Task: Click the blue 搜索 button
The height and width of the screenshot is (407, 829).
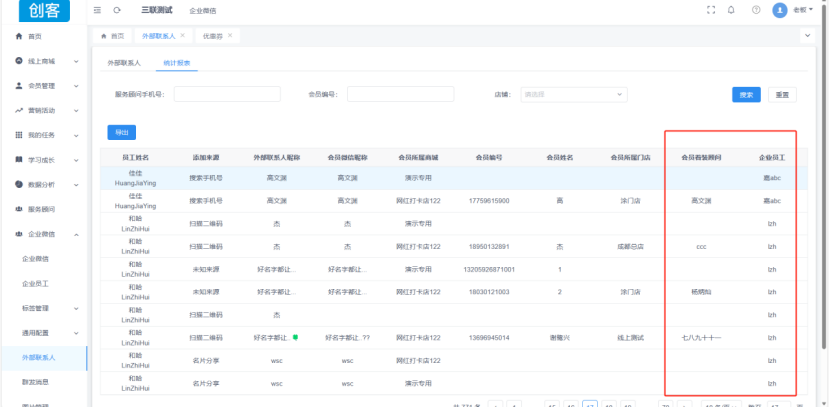Action: (745, 94)
